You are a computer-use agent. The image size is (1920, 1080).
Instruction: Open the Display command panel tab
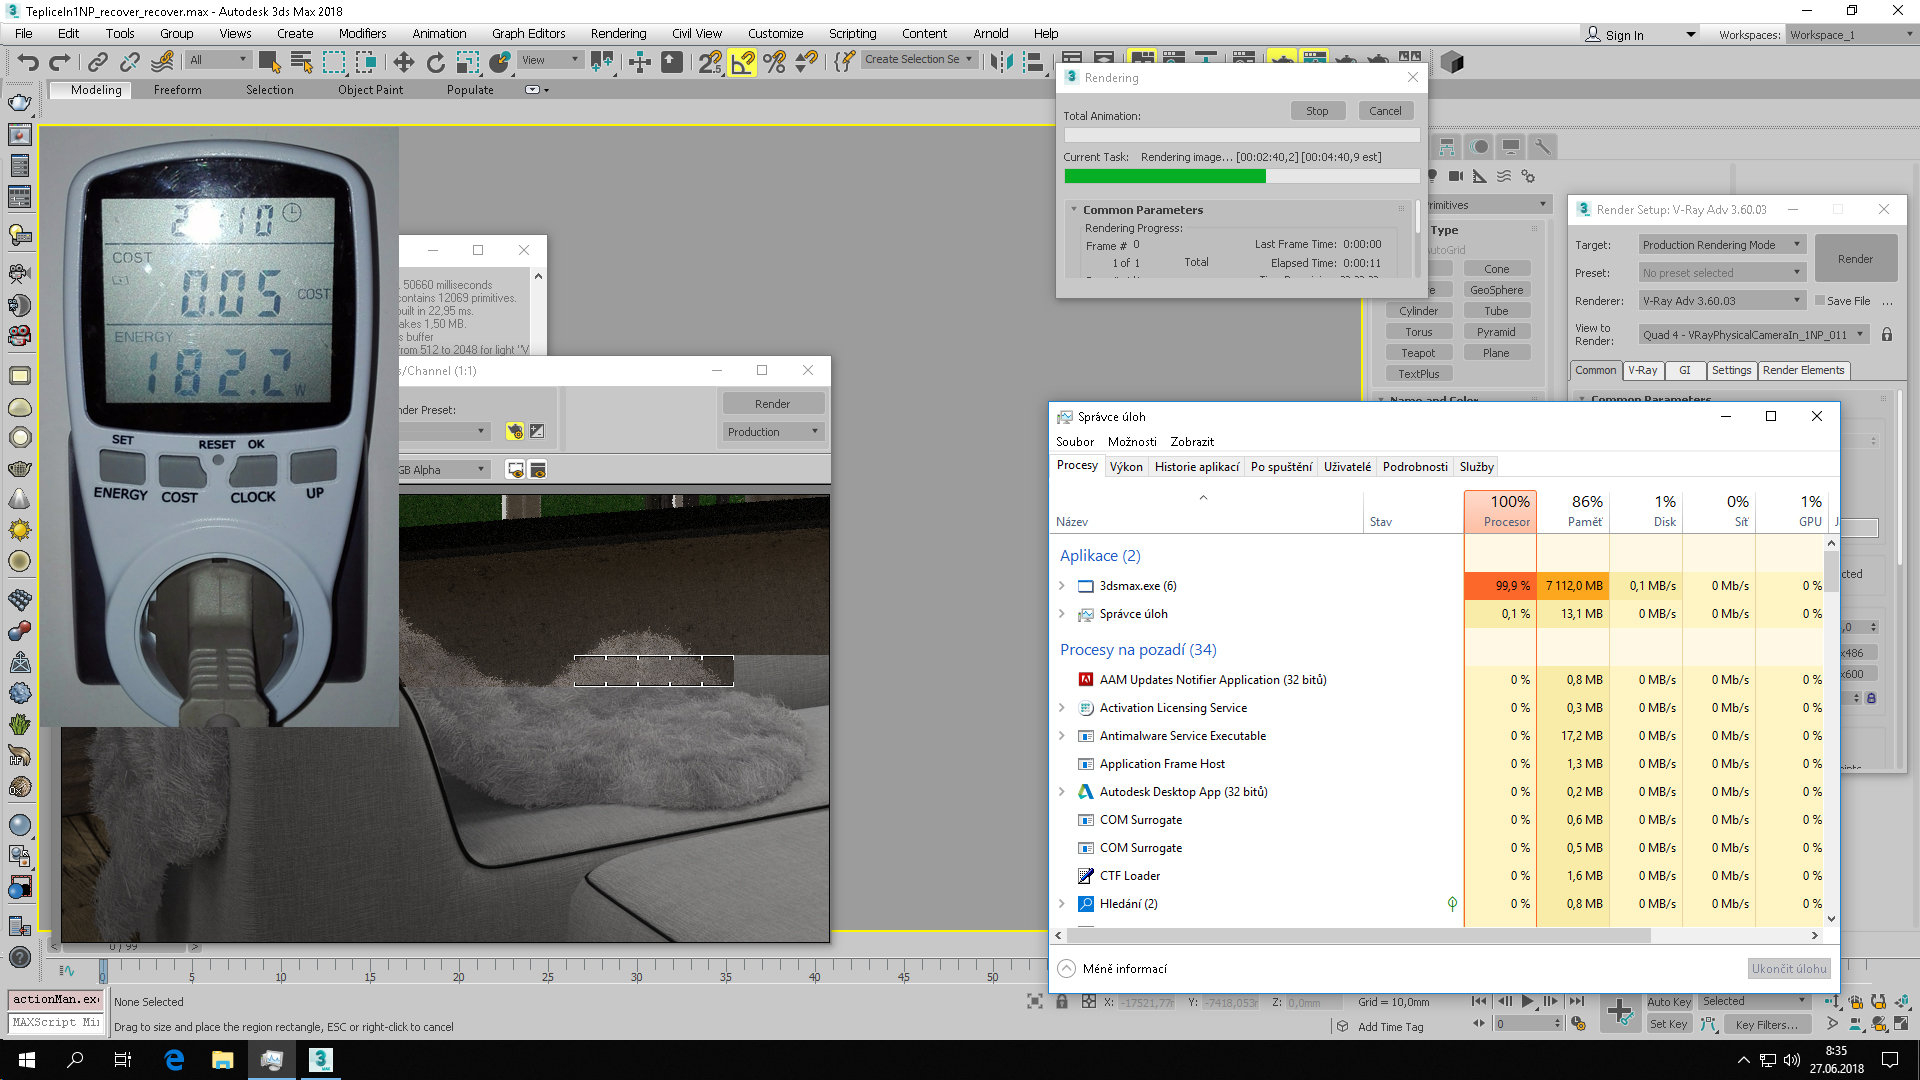click(1511, 147)
